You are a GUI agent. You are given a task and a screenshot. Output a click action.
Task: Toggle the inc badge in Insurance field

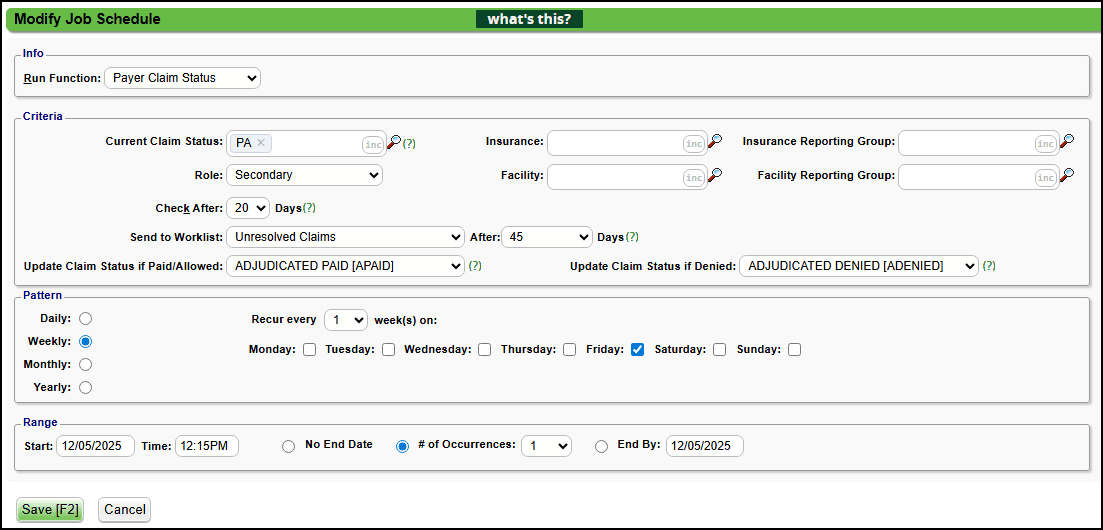[x=693, y=144]
